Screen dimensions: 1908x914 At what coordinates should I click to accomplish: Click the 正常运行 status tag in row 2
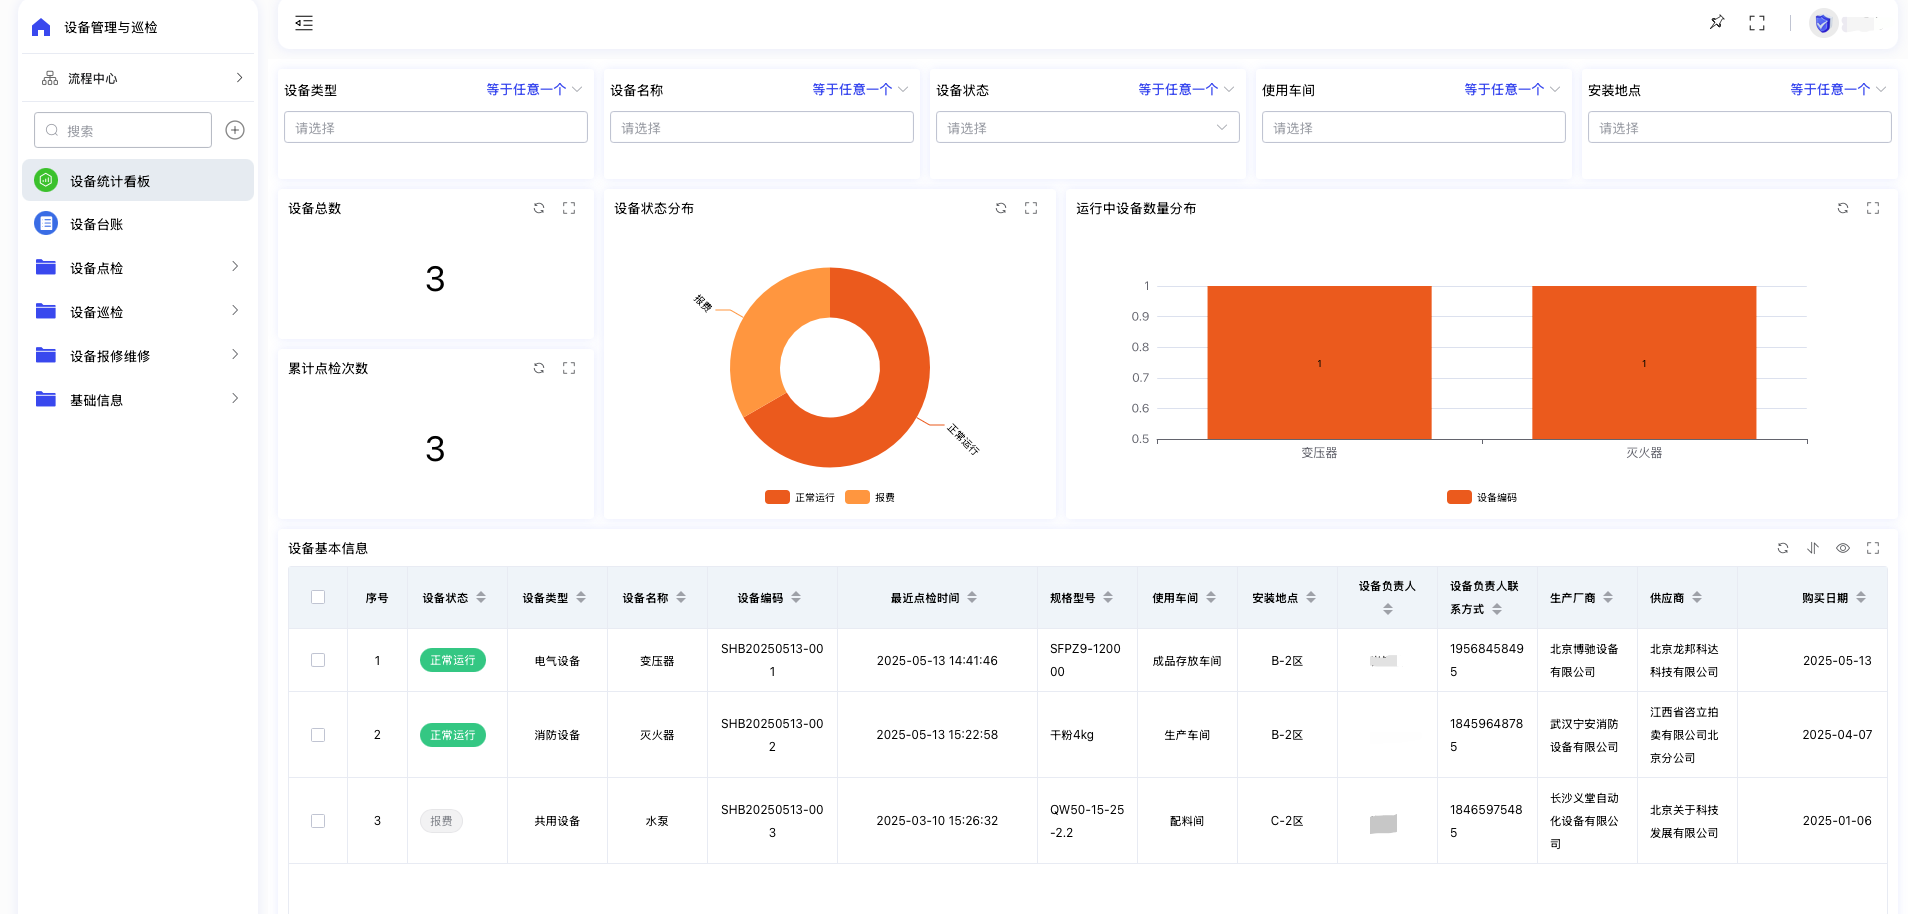click(x=453, y=735)
